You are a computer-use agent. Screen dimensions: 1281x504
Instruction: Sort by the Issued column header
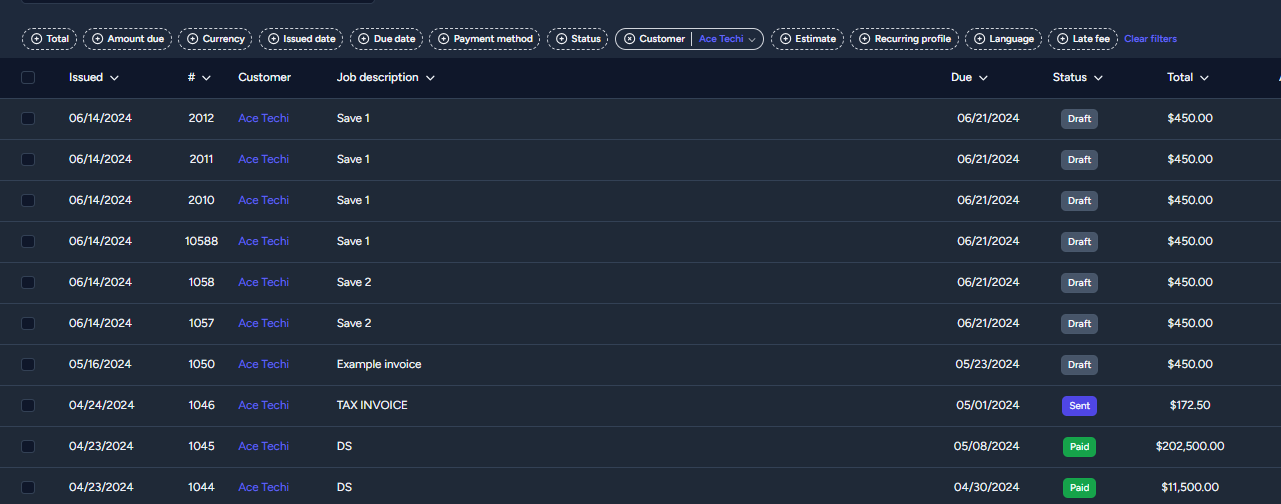click(x=93, y=78)
